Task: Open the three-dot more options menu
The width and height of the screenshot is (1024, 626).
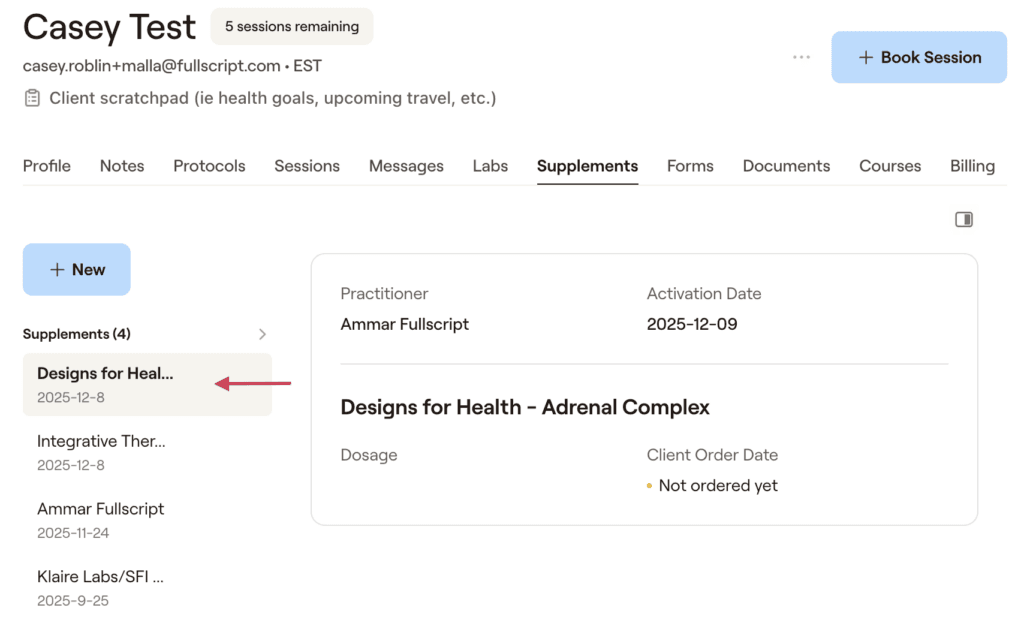Action: [801, 57]
